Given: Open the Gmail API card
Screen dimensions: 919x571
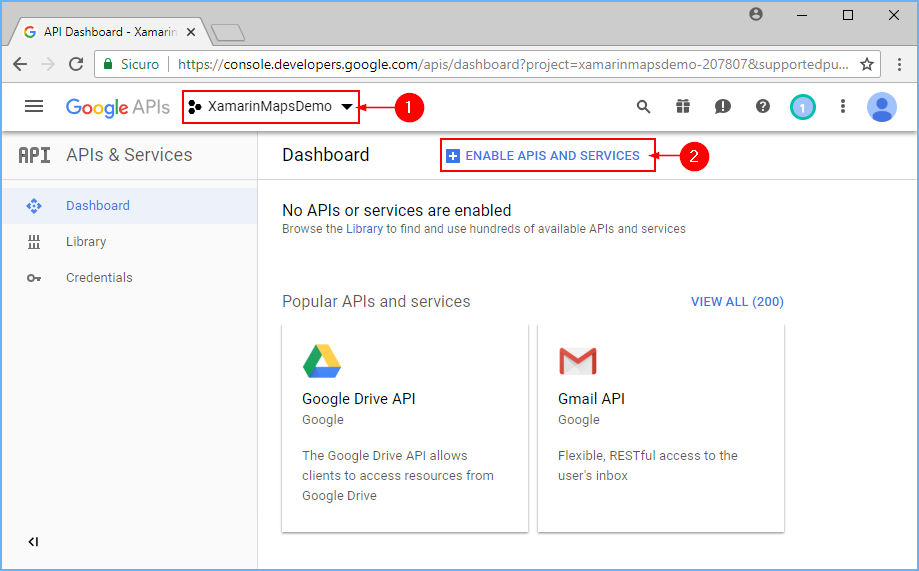Looking at the screenshot, I should pos(661,428).
